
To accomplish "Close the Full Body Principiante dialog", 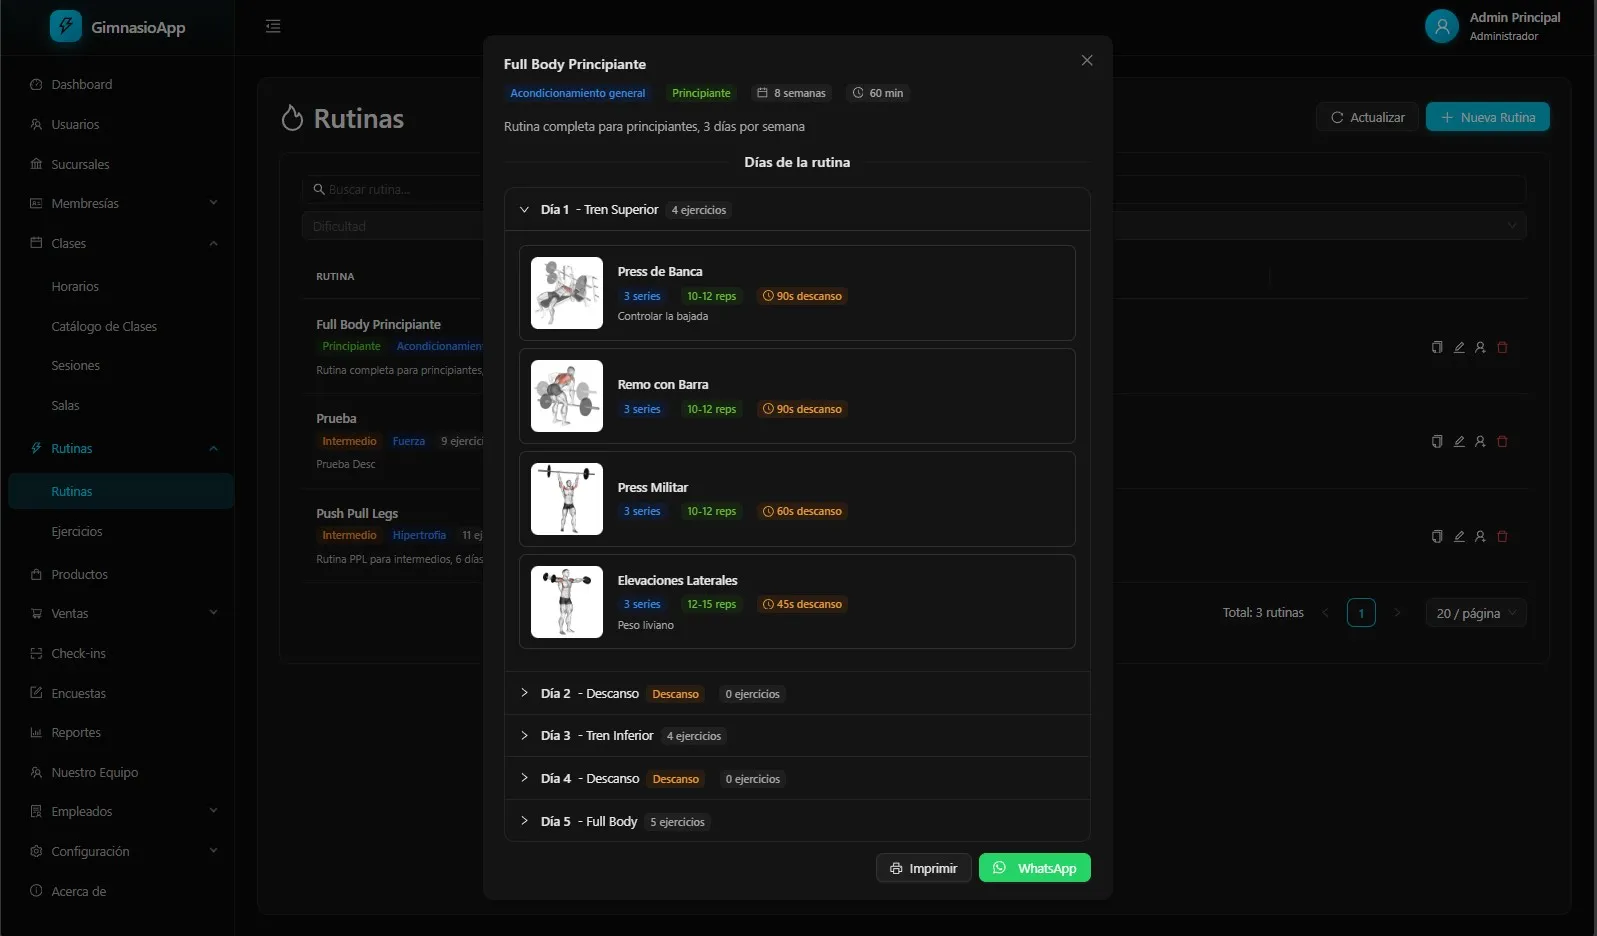I will coord(1087,61).
